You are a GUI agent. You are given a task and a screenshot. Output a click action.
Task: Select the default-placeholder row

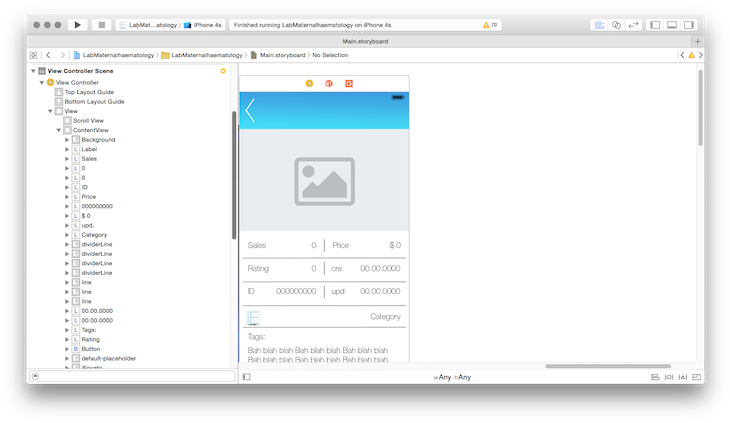click(x=104, y=358)
